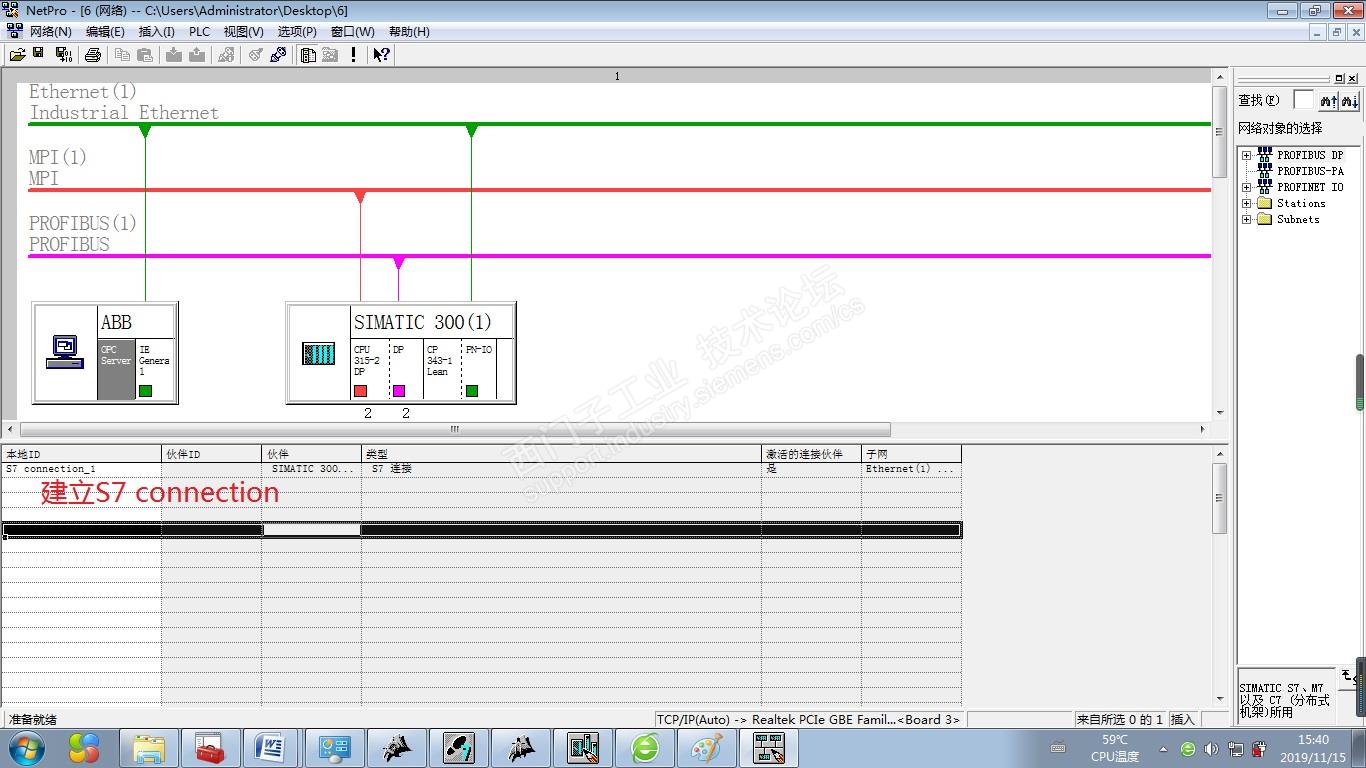Image resolution: width=1366 pixels, height=768 pixels.
Task: Select the CPU 315-2 DP module
Action: [369, 368]
